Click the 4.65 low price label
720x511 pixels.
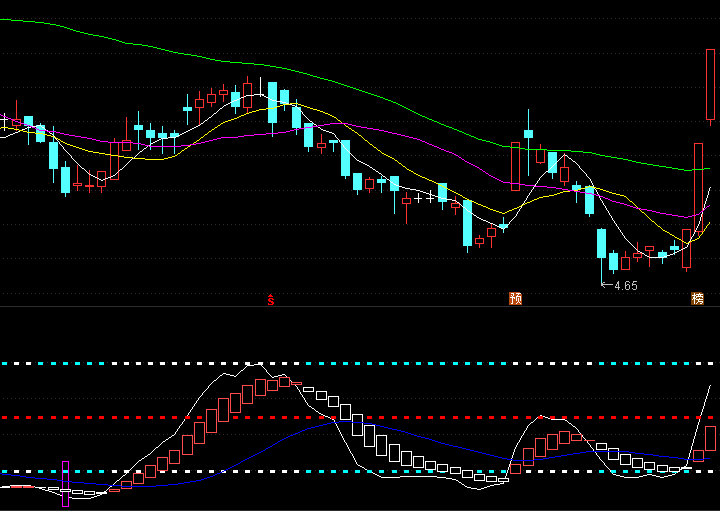click(x=626, y=286)
